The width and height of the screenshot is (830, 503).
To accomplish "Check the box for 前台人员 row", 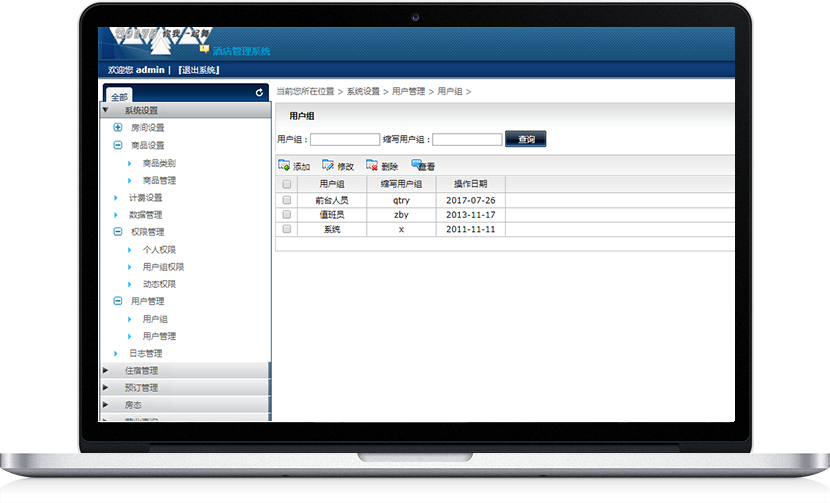I will [x=287, y=200].
